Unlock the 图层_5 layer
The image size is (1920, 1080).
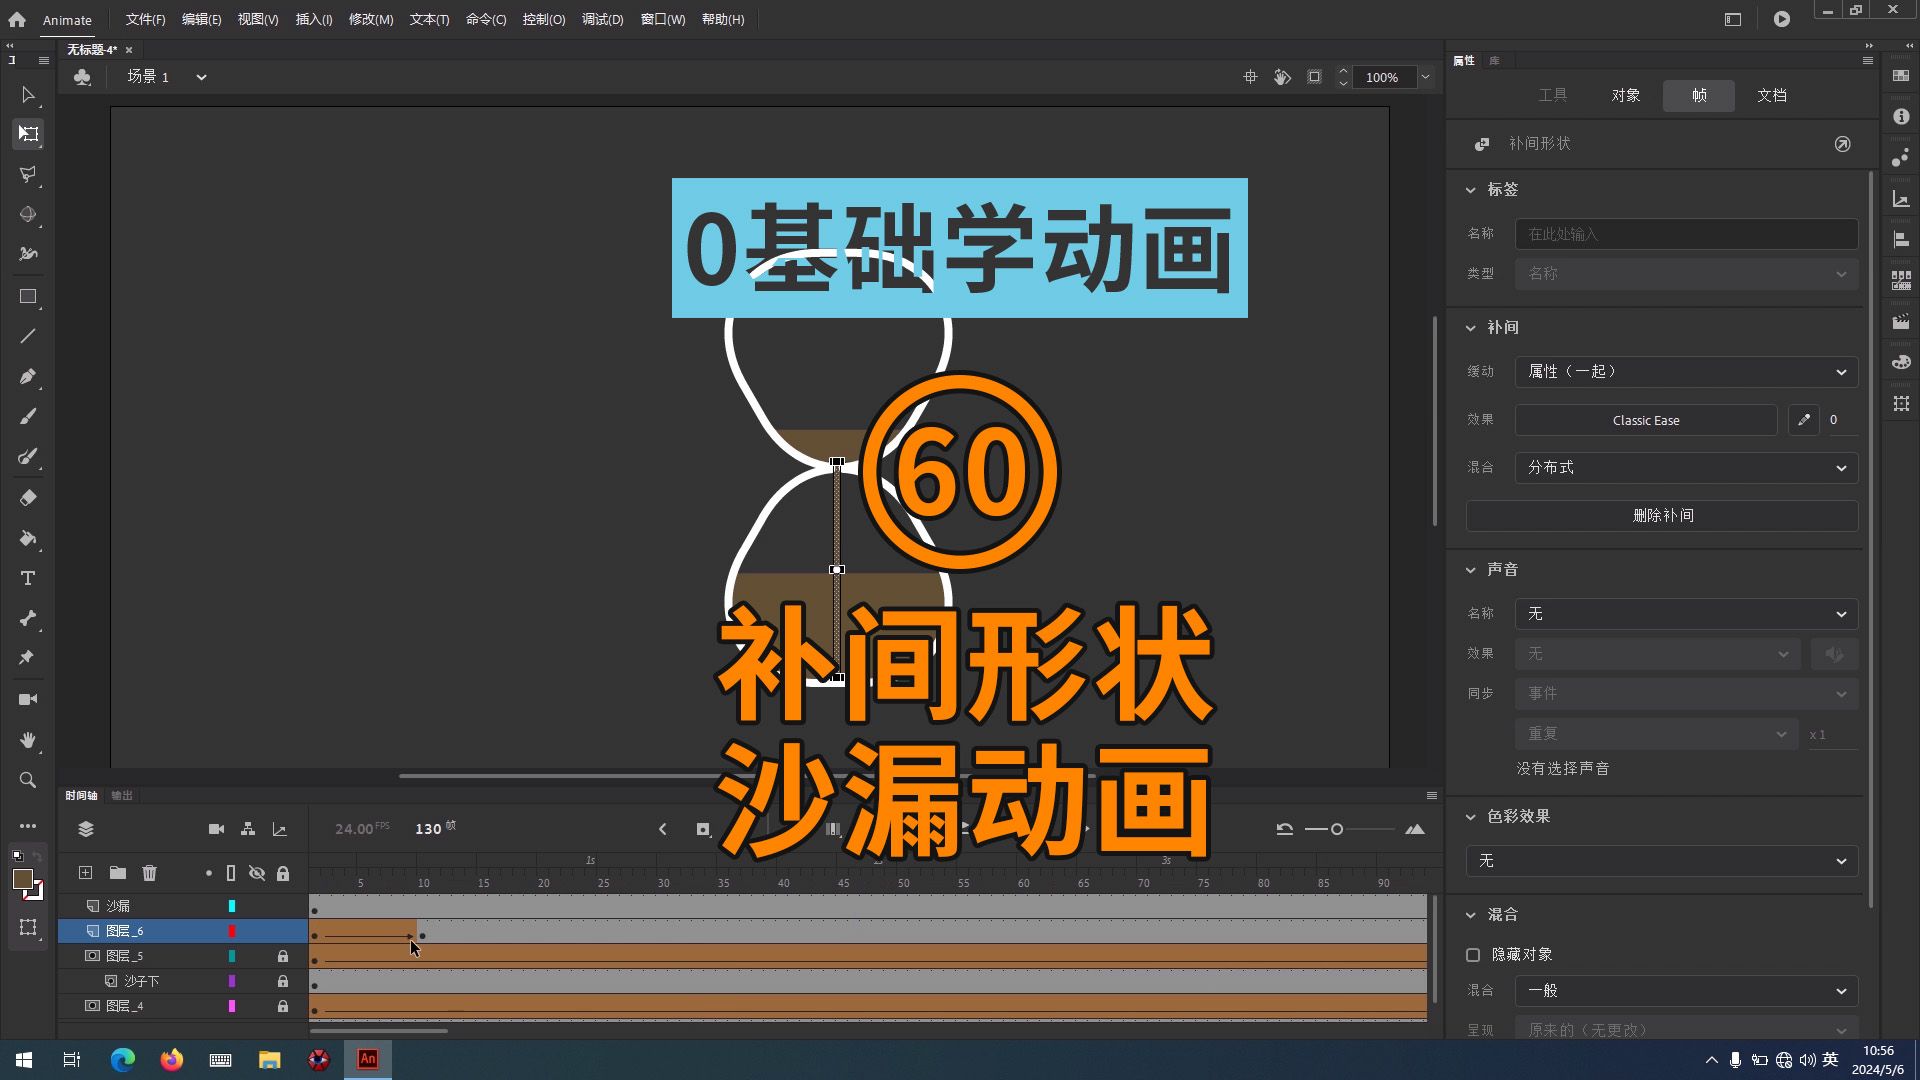coord(282,955)
